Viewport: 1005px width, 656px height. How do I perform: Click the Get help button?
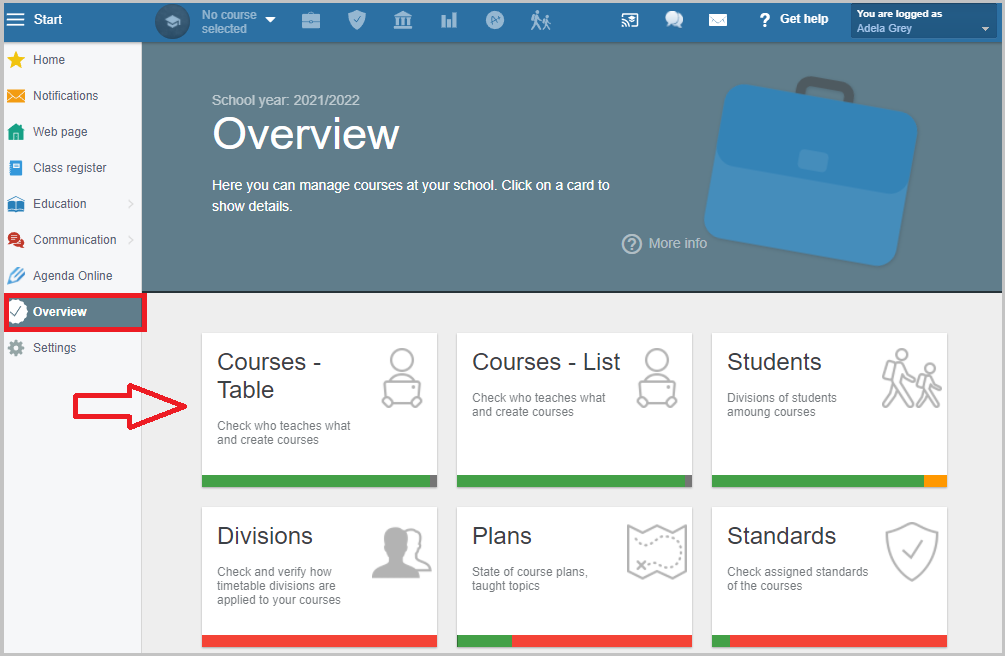[793, 19]
